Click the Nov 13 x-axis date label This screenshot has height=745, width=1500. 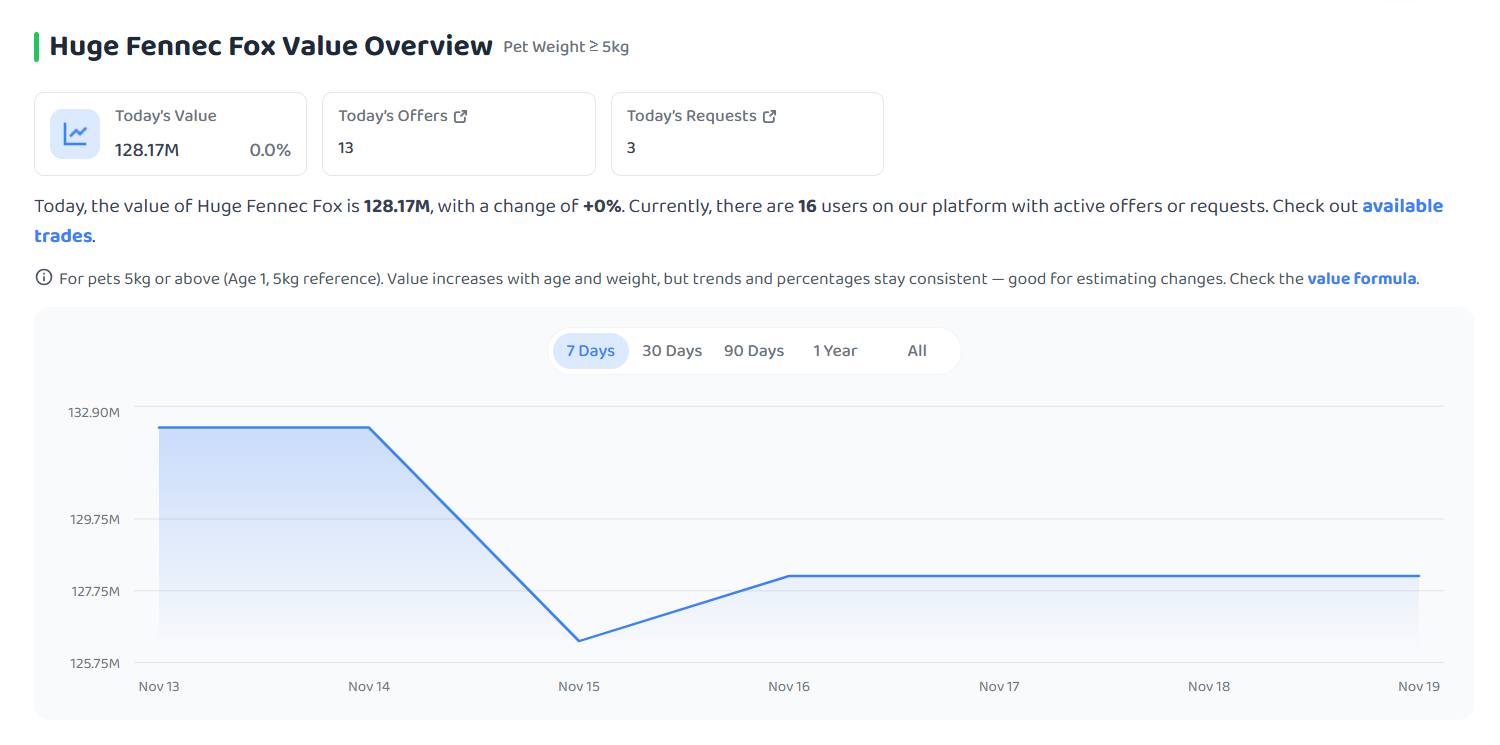coord(159,686)
